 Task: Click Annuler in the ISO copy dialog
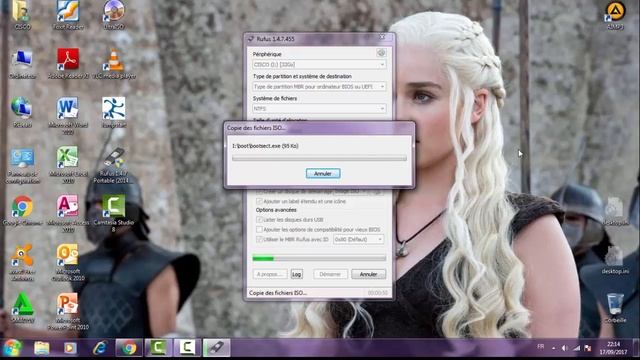click(x=323, y=173)
